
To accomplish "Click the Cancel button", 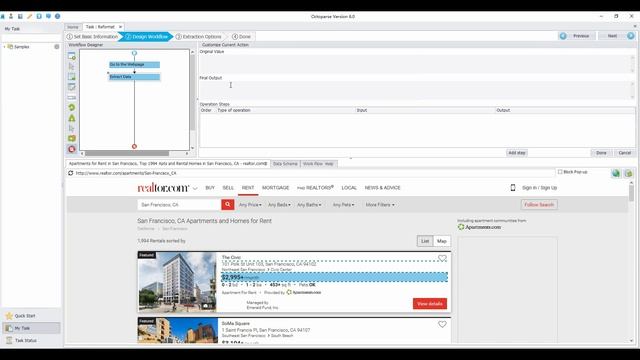I will coord(624,153).
